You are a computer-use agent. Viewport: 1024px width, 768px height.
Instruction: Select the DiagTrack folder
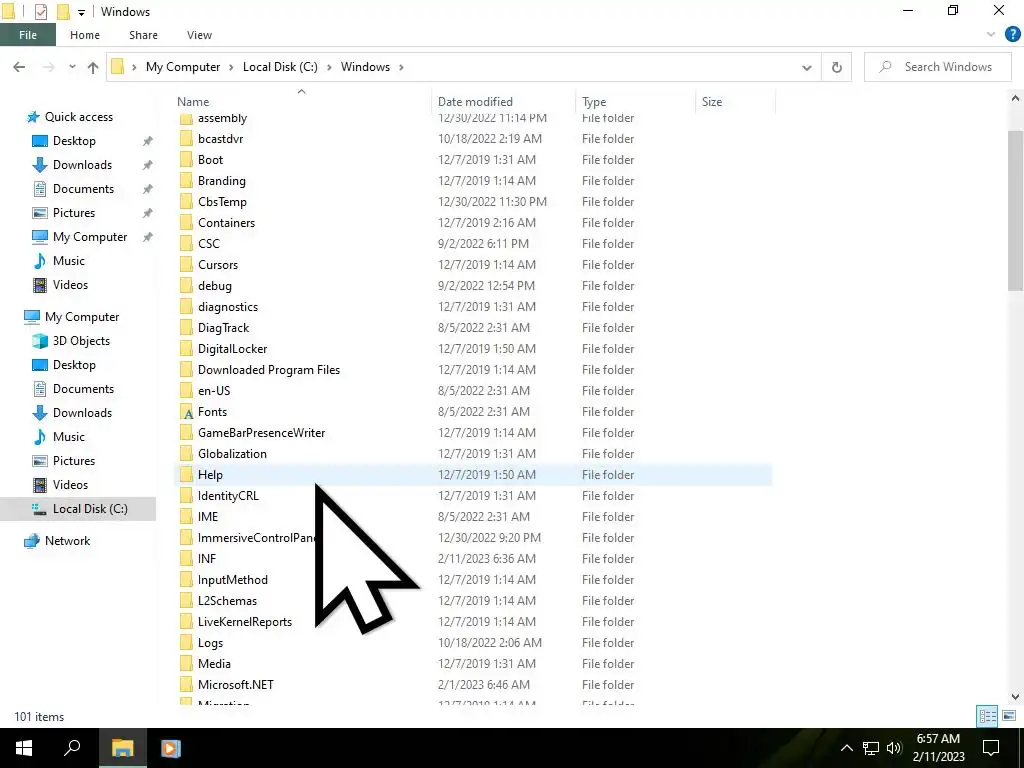(223, 328)
